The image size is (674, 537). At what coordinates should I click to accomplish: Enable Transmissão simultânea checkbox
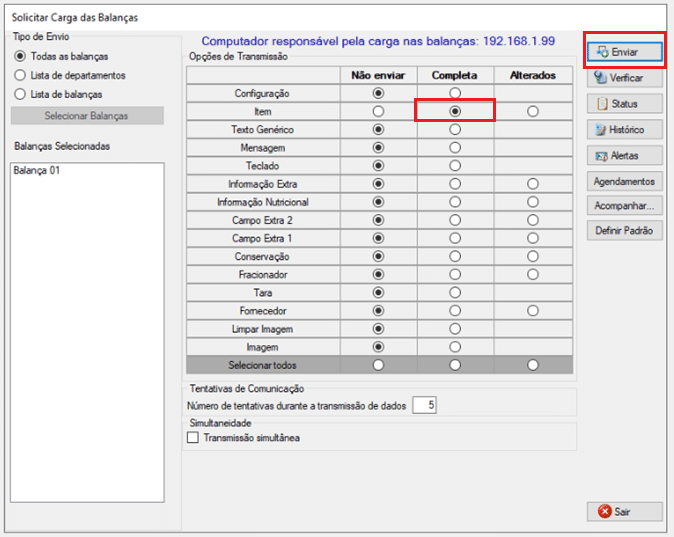194,437
